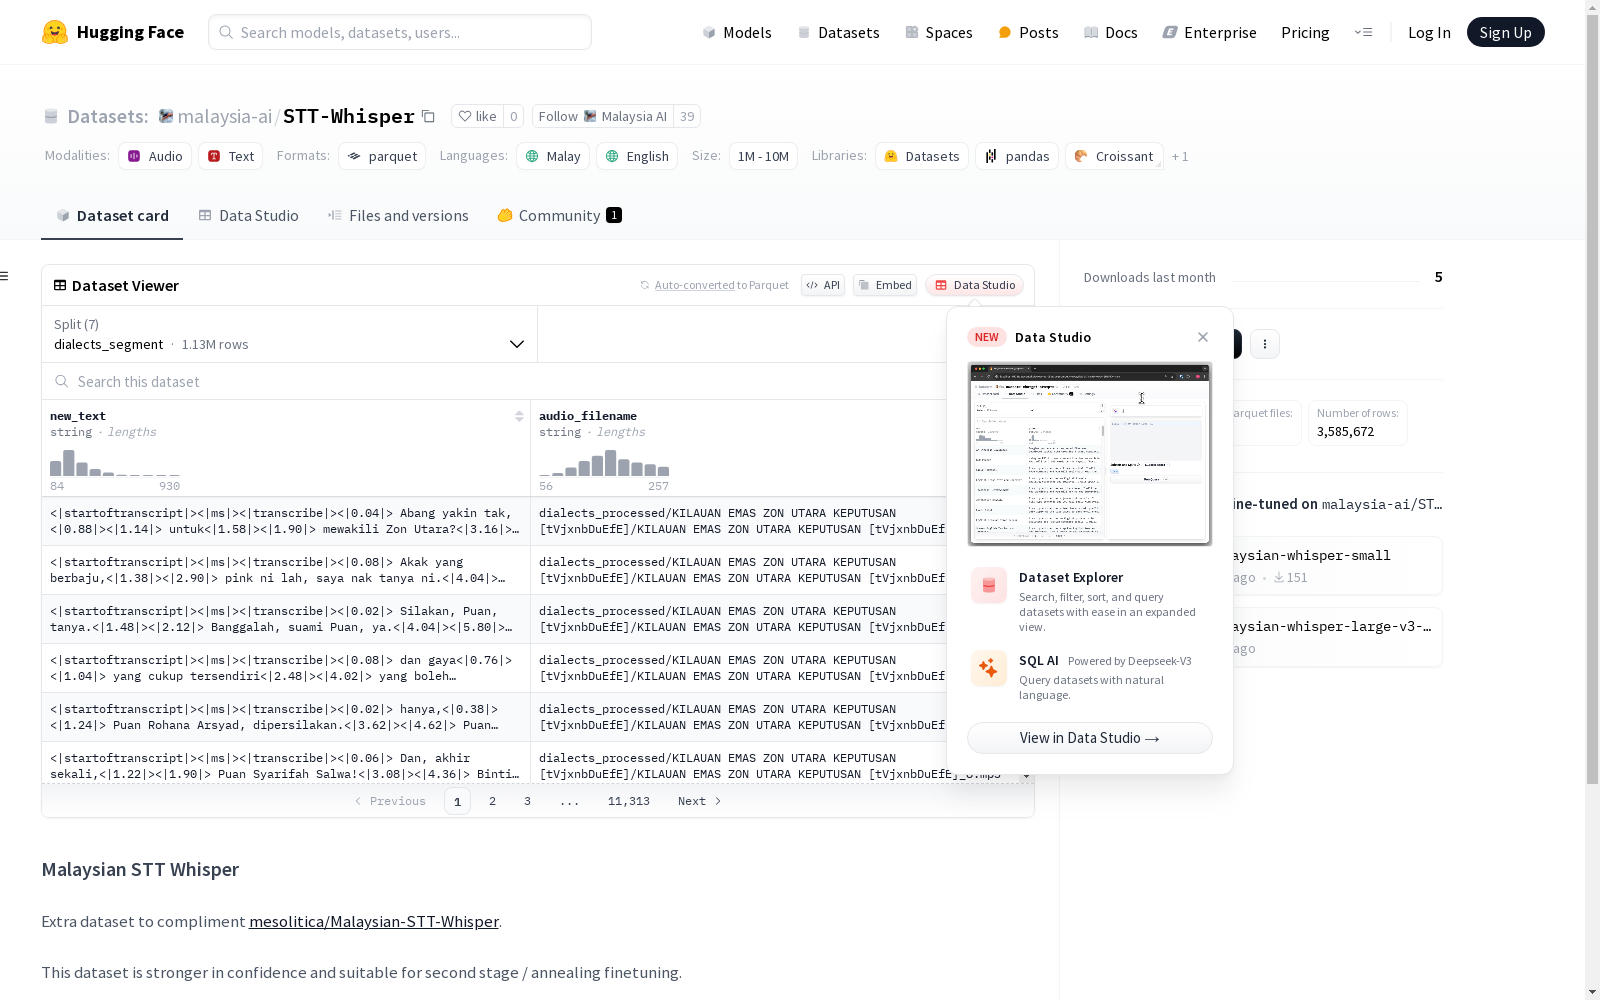Image resolution: width=1600 pixels, height=1000 pixels.
Task: Select page 1 in pagination
Action: click(x=457, y=801)
